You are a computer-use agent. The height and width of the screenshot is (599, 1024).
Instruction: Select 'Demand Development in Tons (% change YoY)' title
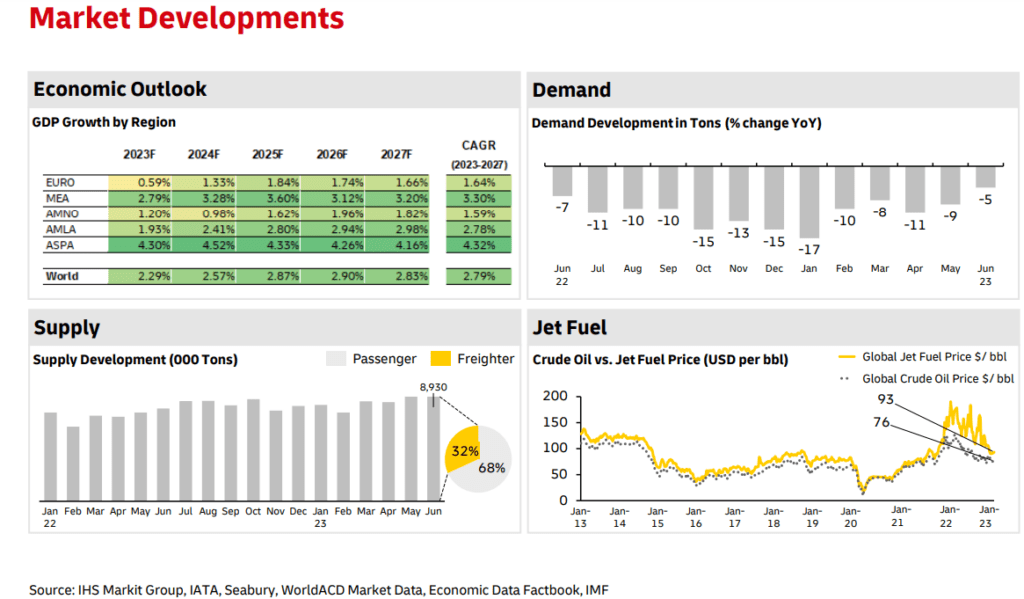677,123
